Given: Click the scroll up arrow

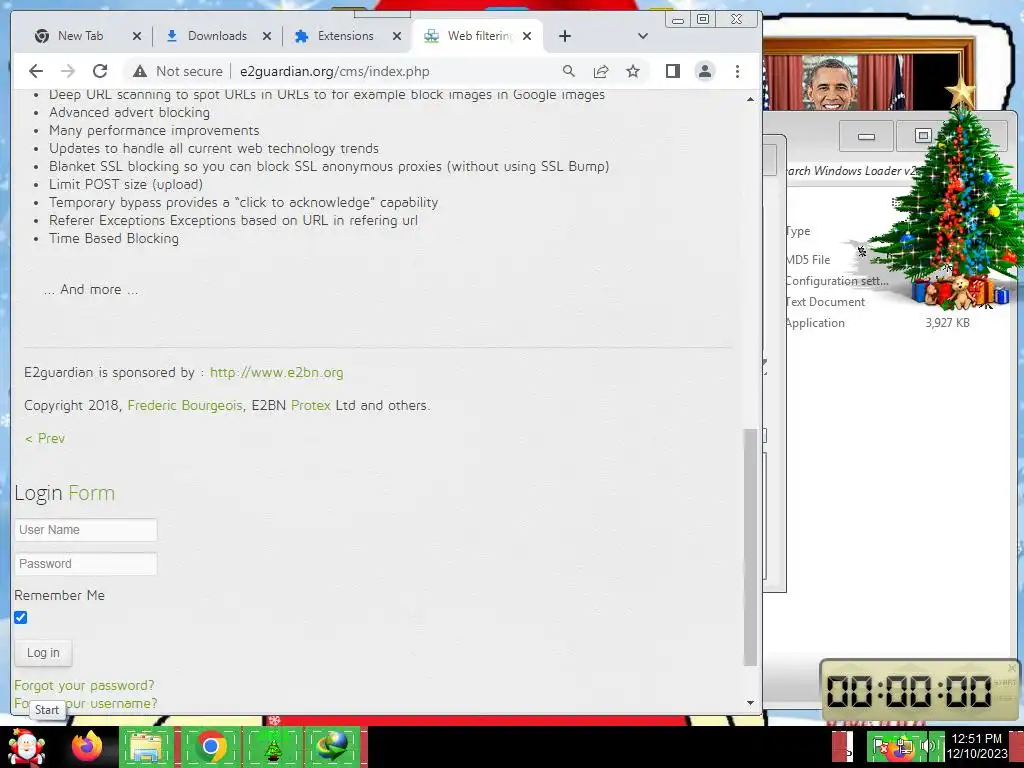Looking at the screenshot, I should (x=750, y=99).
